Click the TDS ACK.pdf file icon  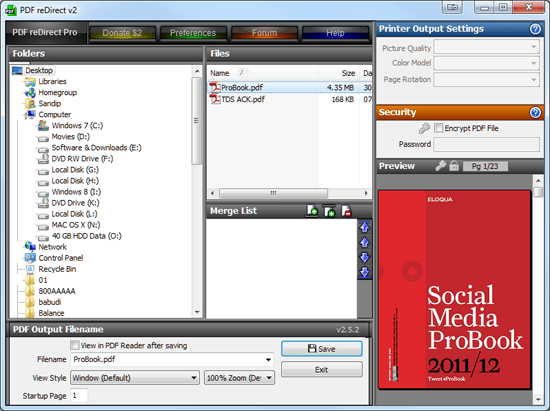(215, 99)
